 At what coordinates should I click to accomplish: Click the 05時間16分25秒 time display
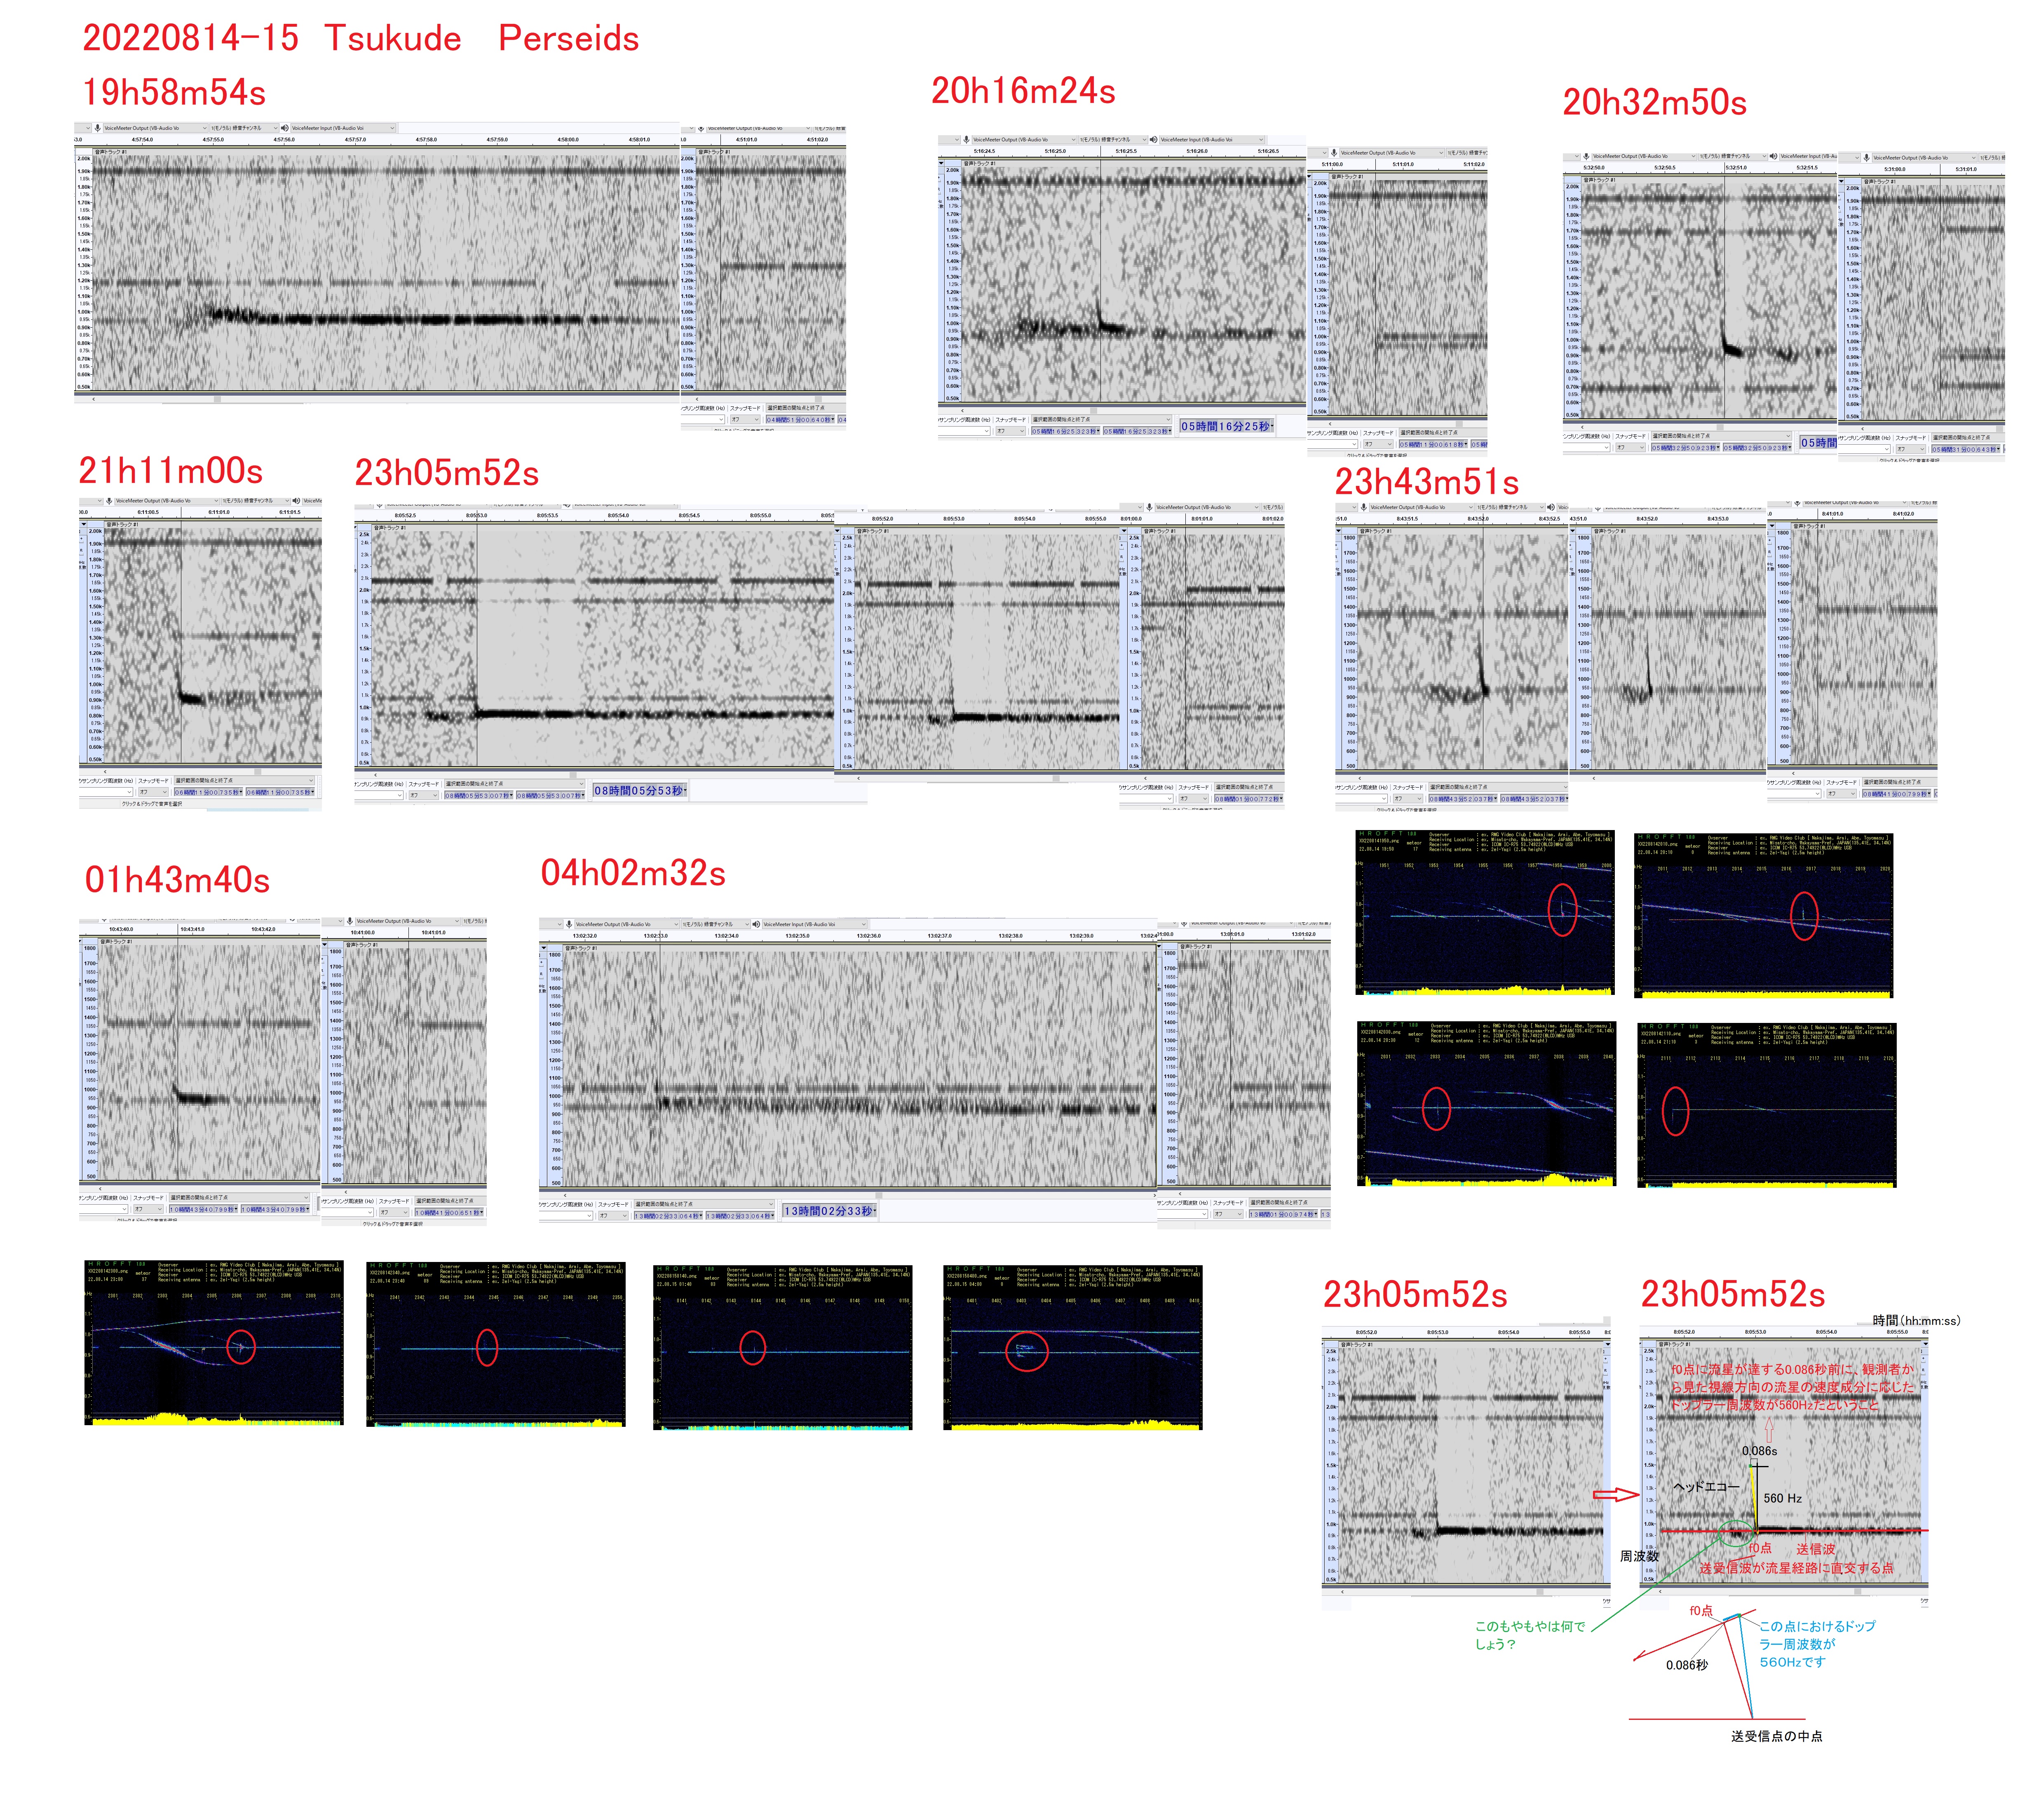point(1226,426)
